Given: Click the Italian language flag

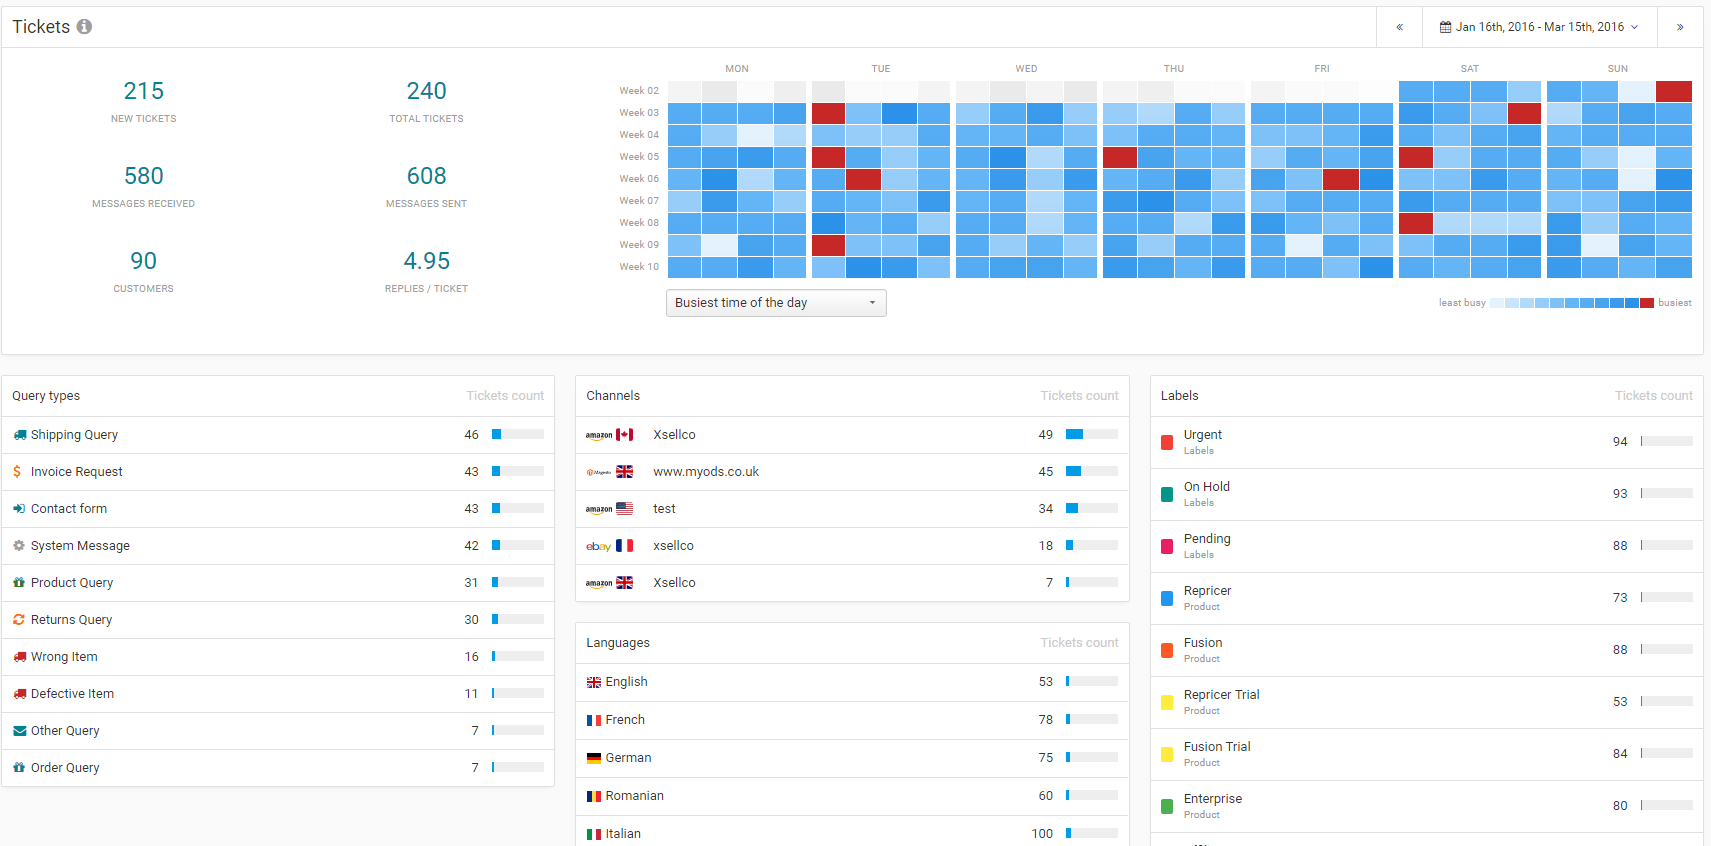Looking at the screenshot, I should pyautogui.click(x=594, y=835).
